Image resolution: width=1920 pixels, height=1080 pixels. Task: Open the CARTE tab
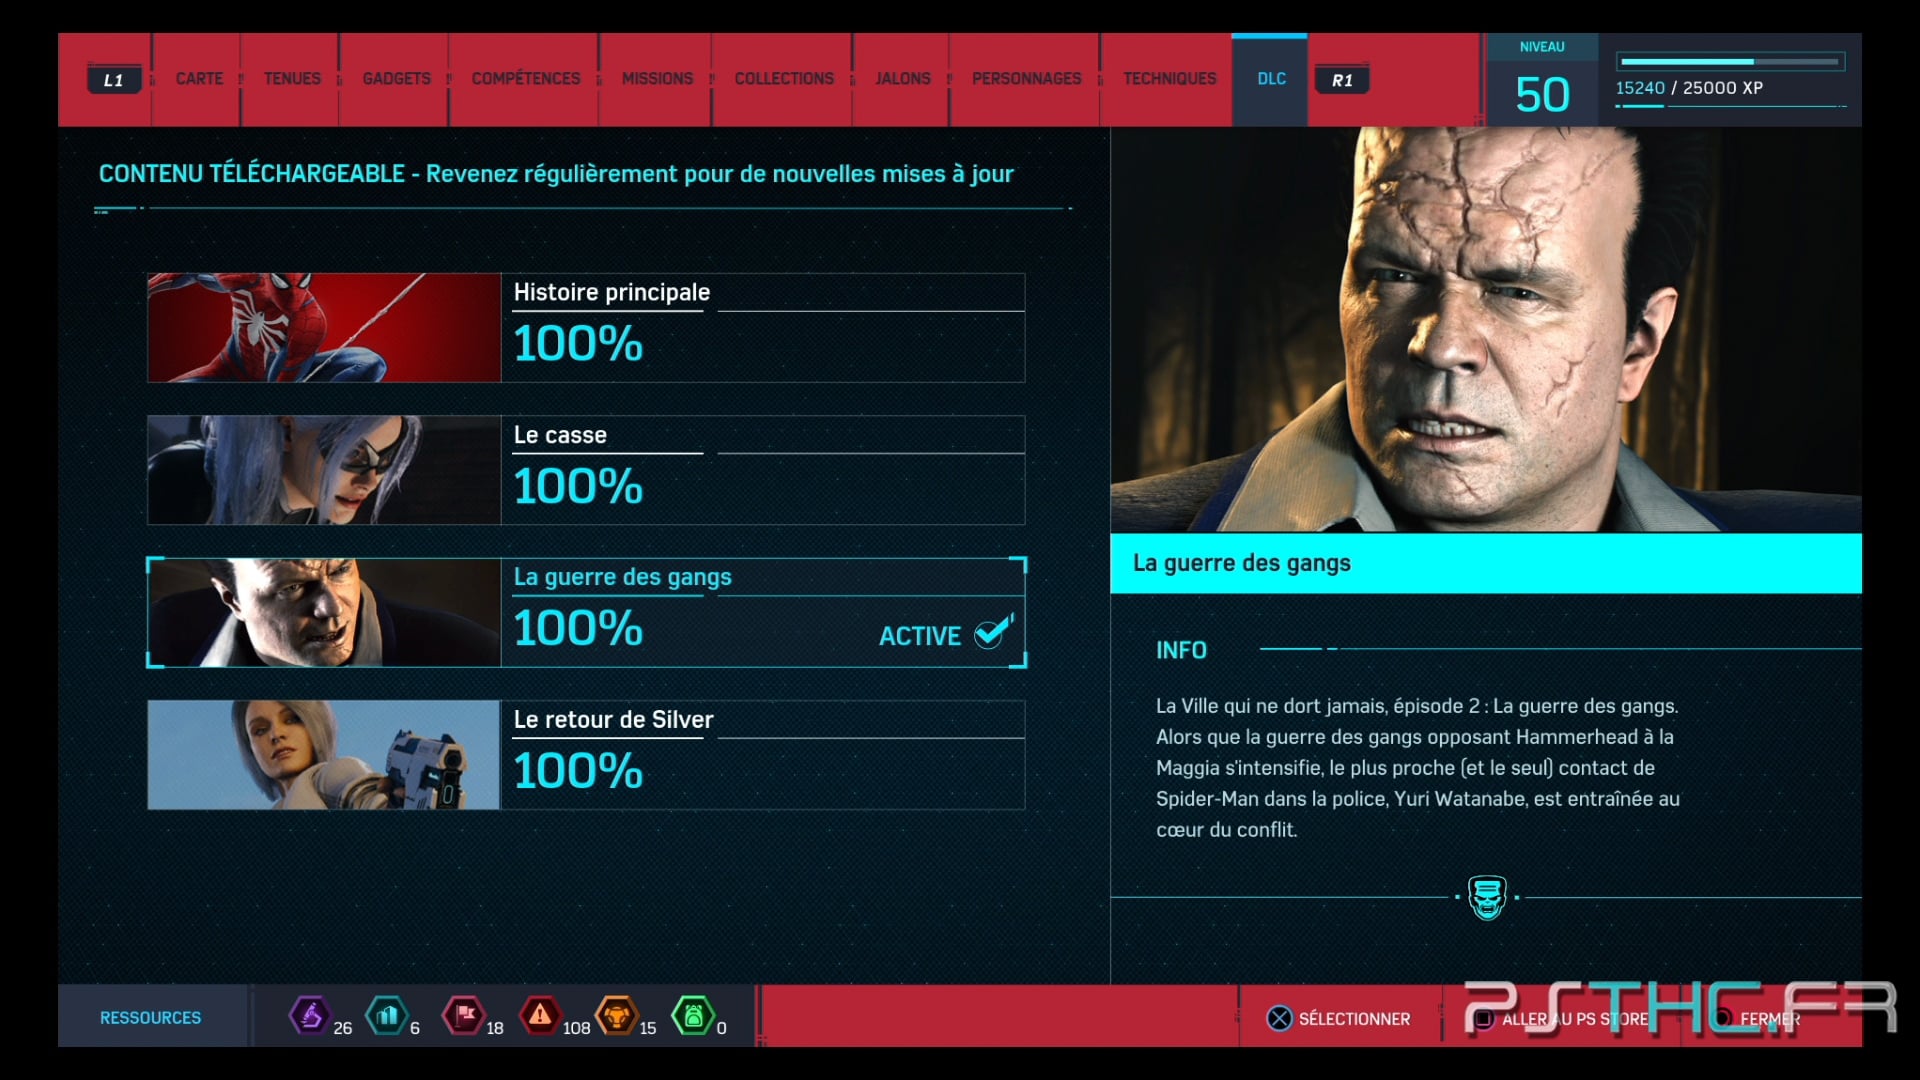[199, 78]
